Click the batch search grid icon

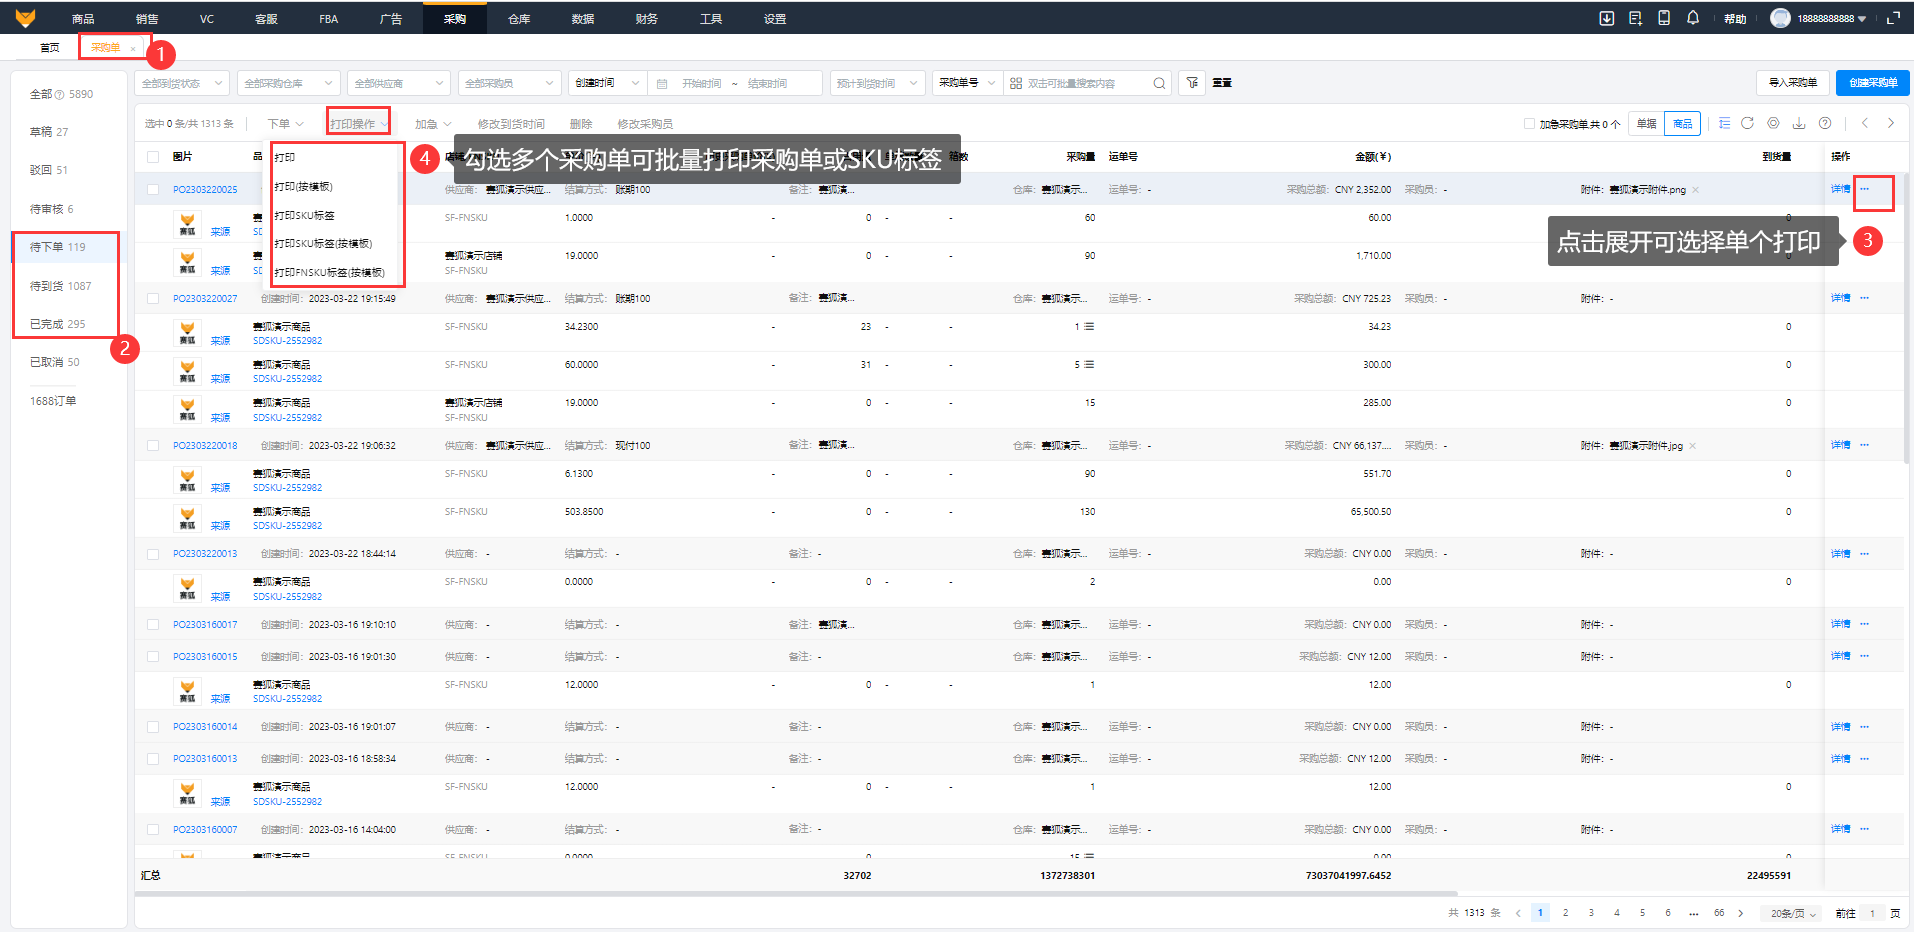[x=1016, y=83]
